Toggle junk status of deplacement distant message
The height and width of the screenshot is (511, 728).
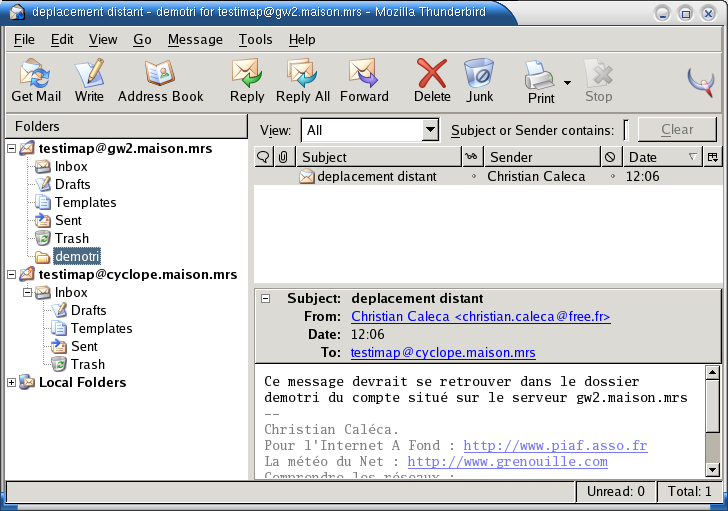(611, 177)
